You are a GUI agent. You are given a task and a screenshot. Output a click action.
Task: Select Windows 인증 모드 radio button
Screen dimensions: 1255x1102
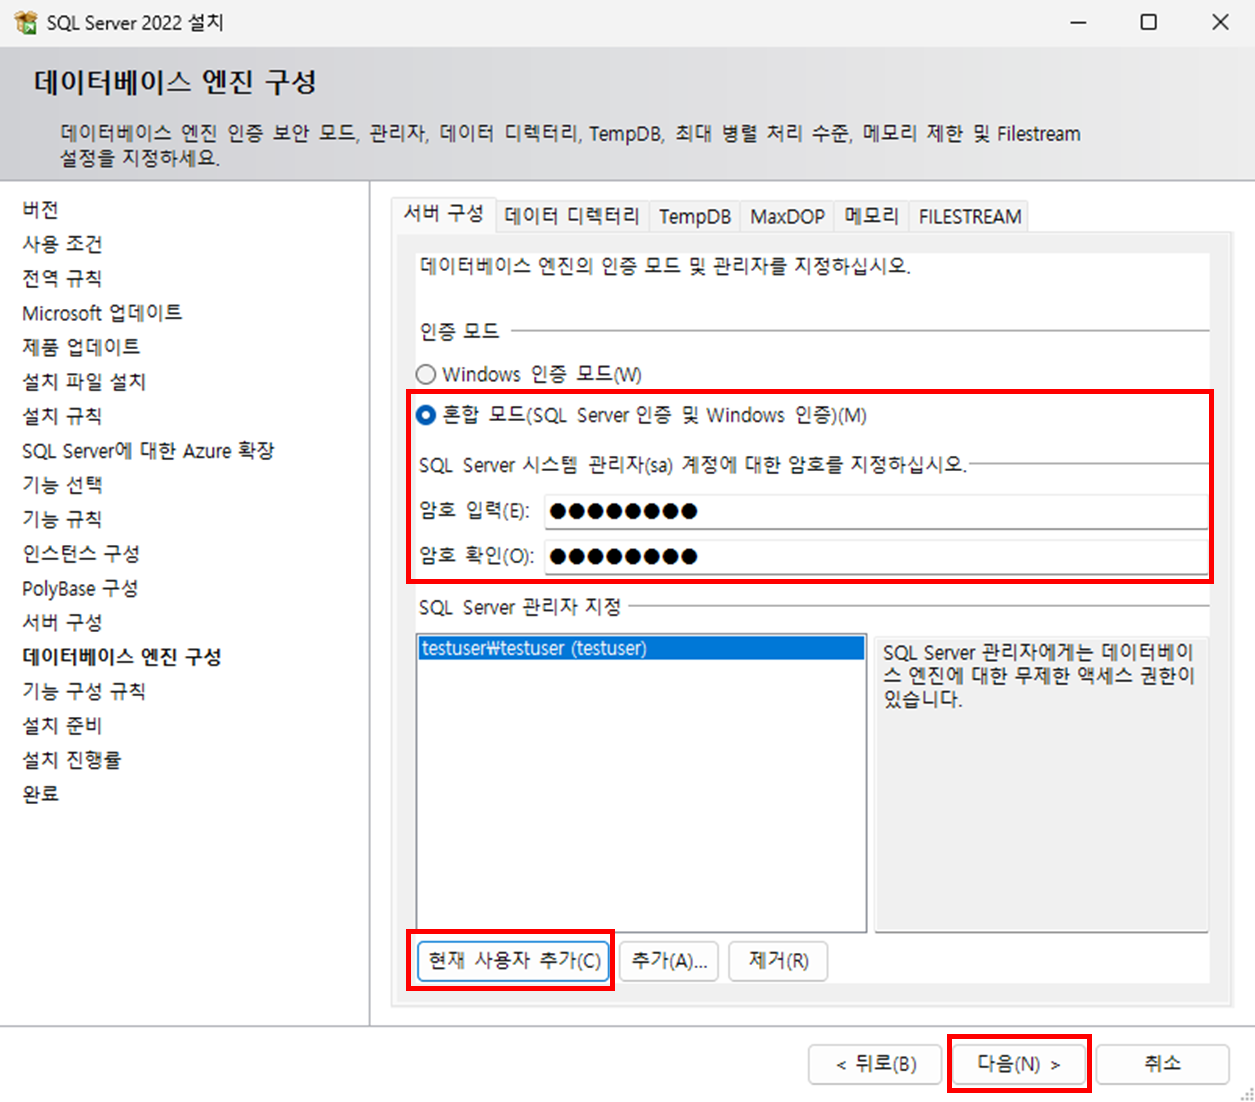tap(426, 374)
